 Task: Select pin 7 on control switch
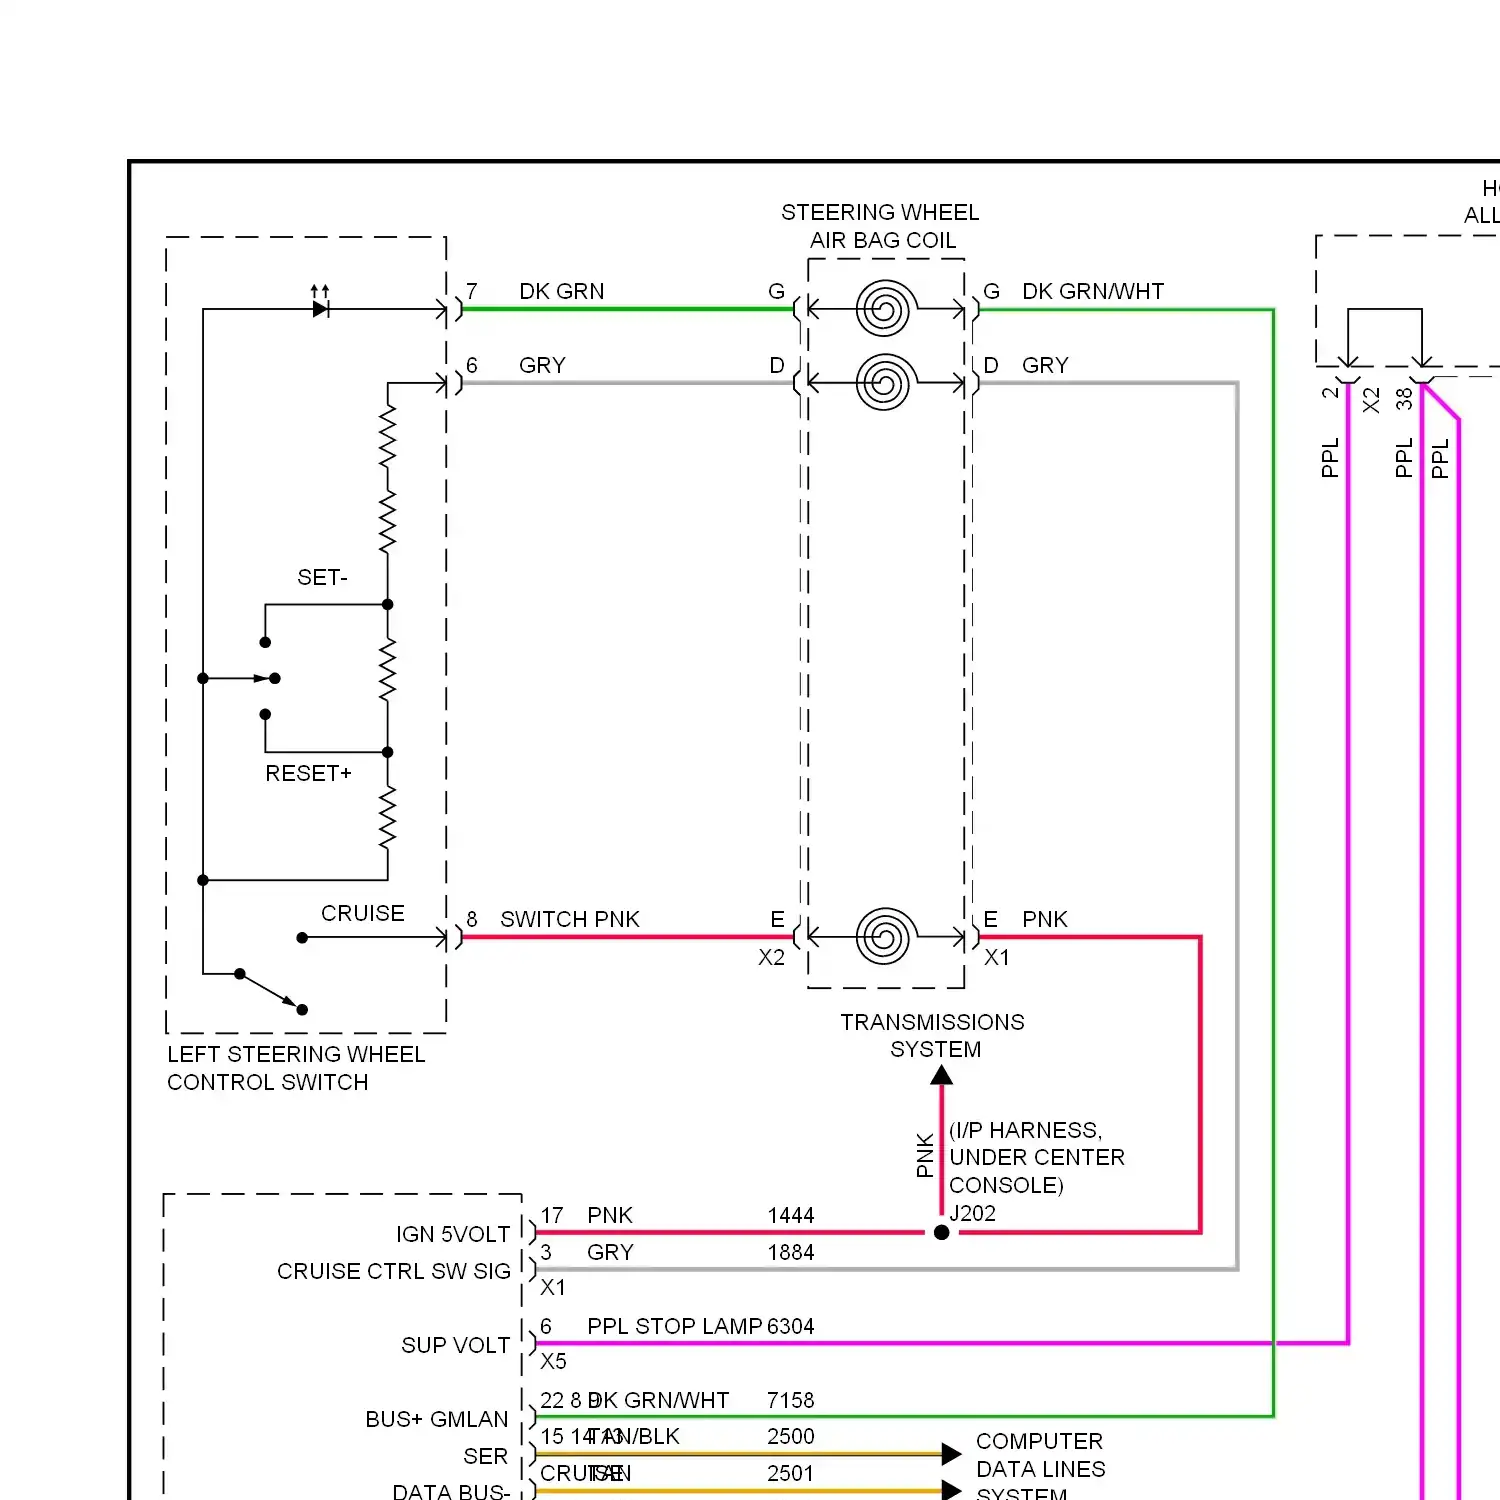click(472, 291)
